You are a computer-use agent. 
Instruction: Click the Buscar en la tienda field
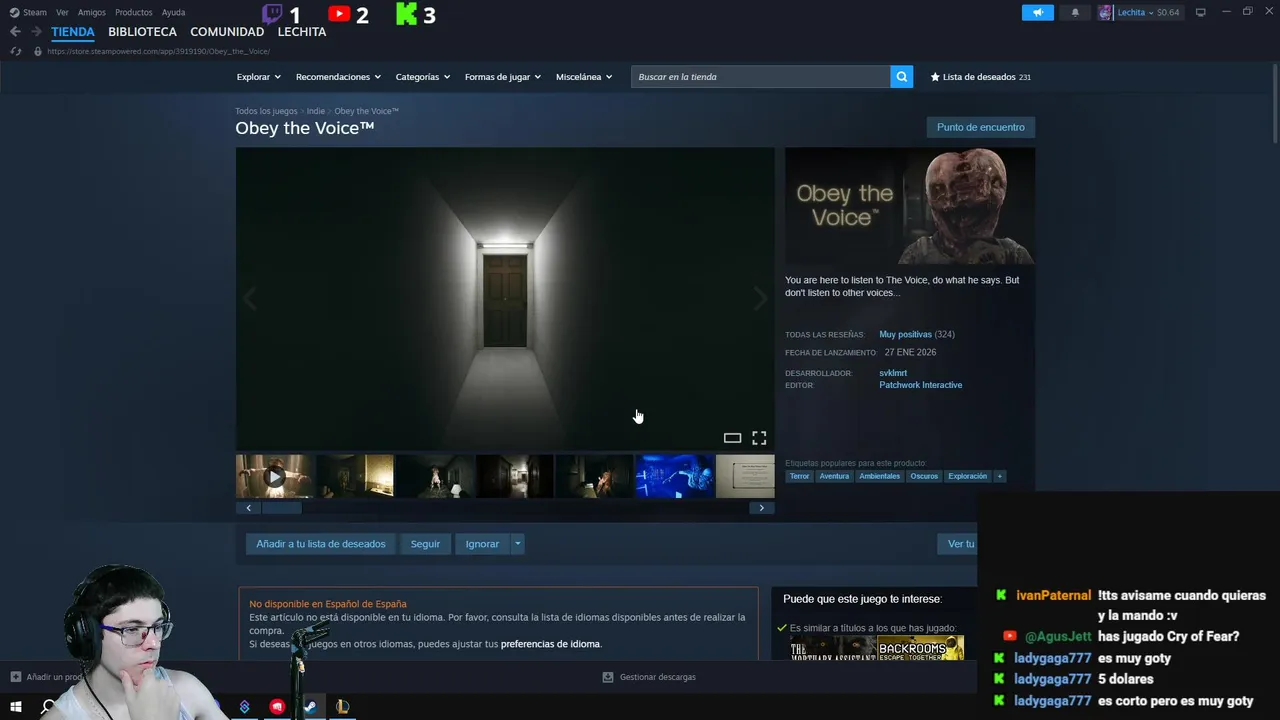(760, 77)
